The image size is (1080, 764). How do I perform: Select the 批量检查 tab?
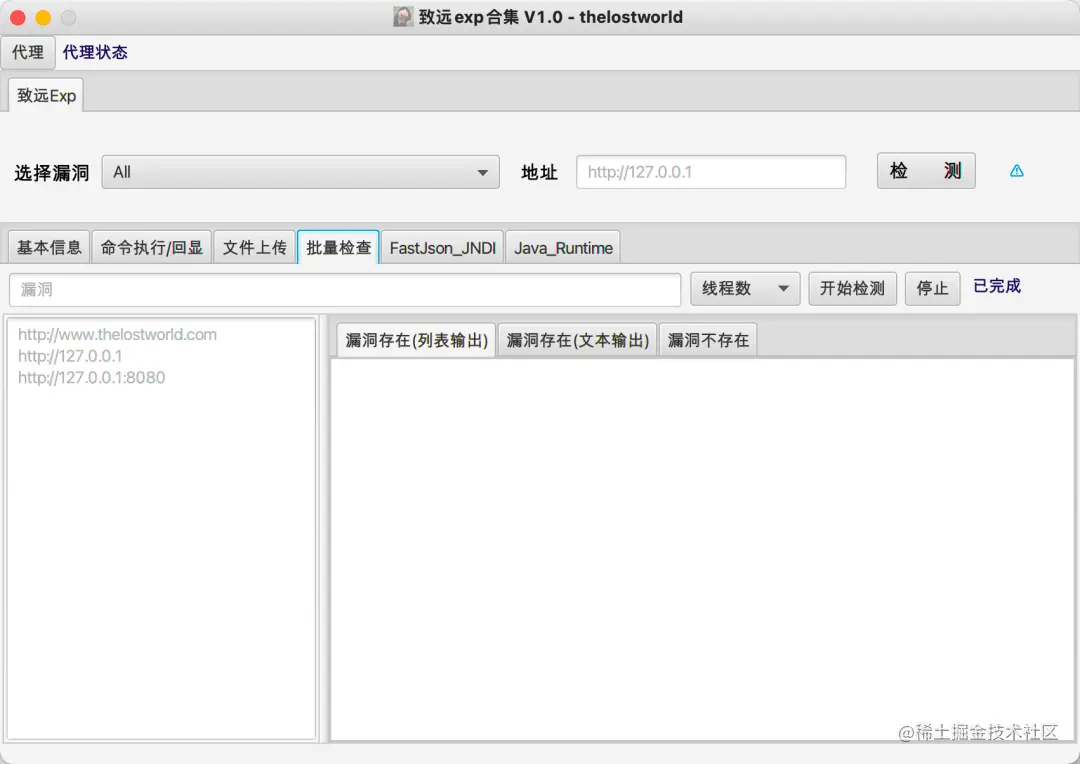pyautogui.click(x=338, y=247)
